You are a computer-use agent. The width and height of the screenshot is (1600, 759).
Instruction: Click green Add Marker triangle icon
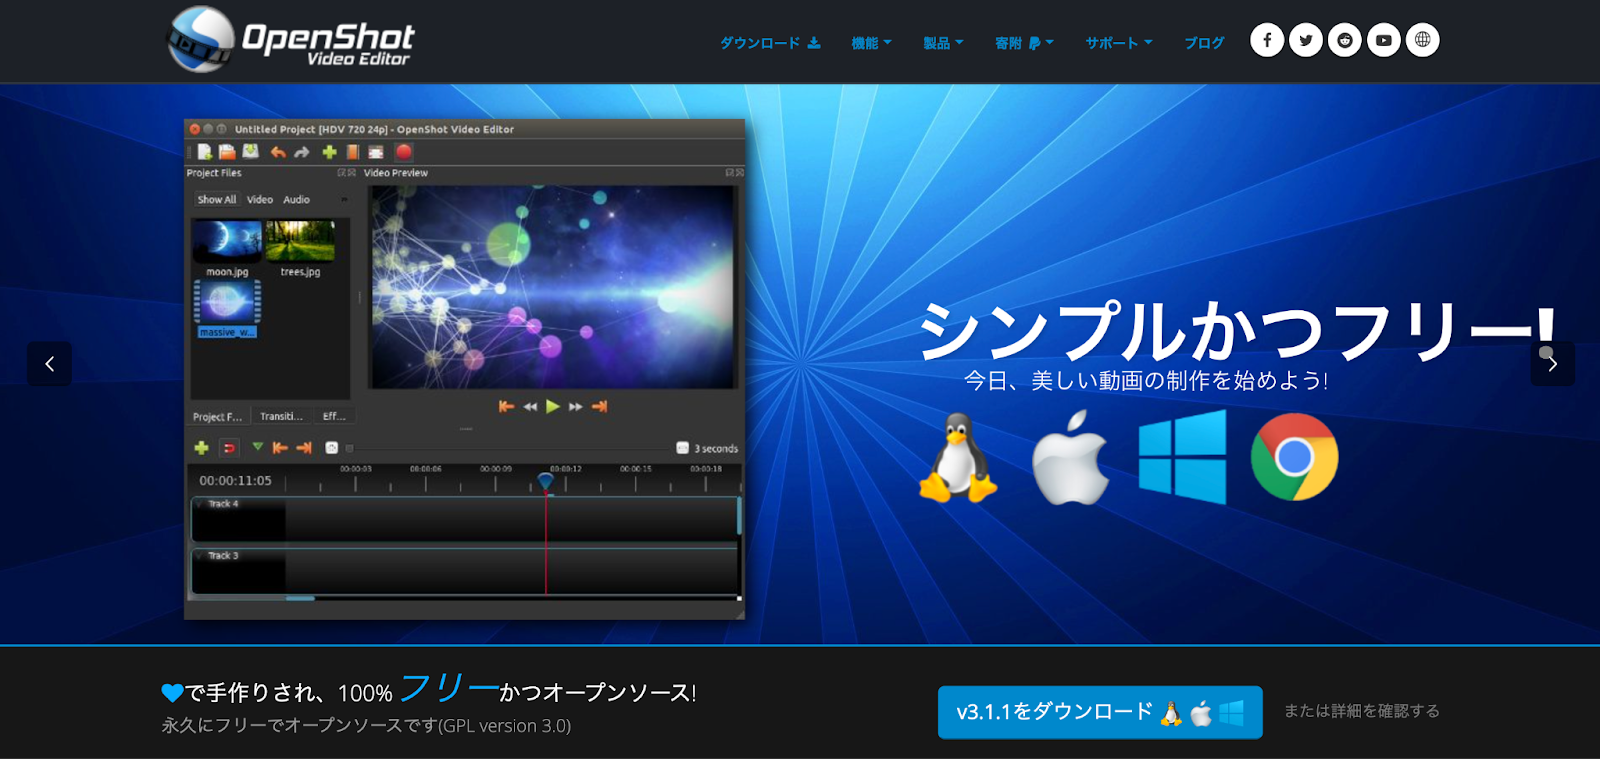coord(258,447)
